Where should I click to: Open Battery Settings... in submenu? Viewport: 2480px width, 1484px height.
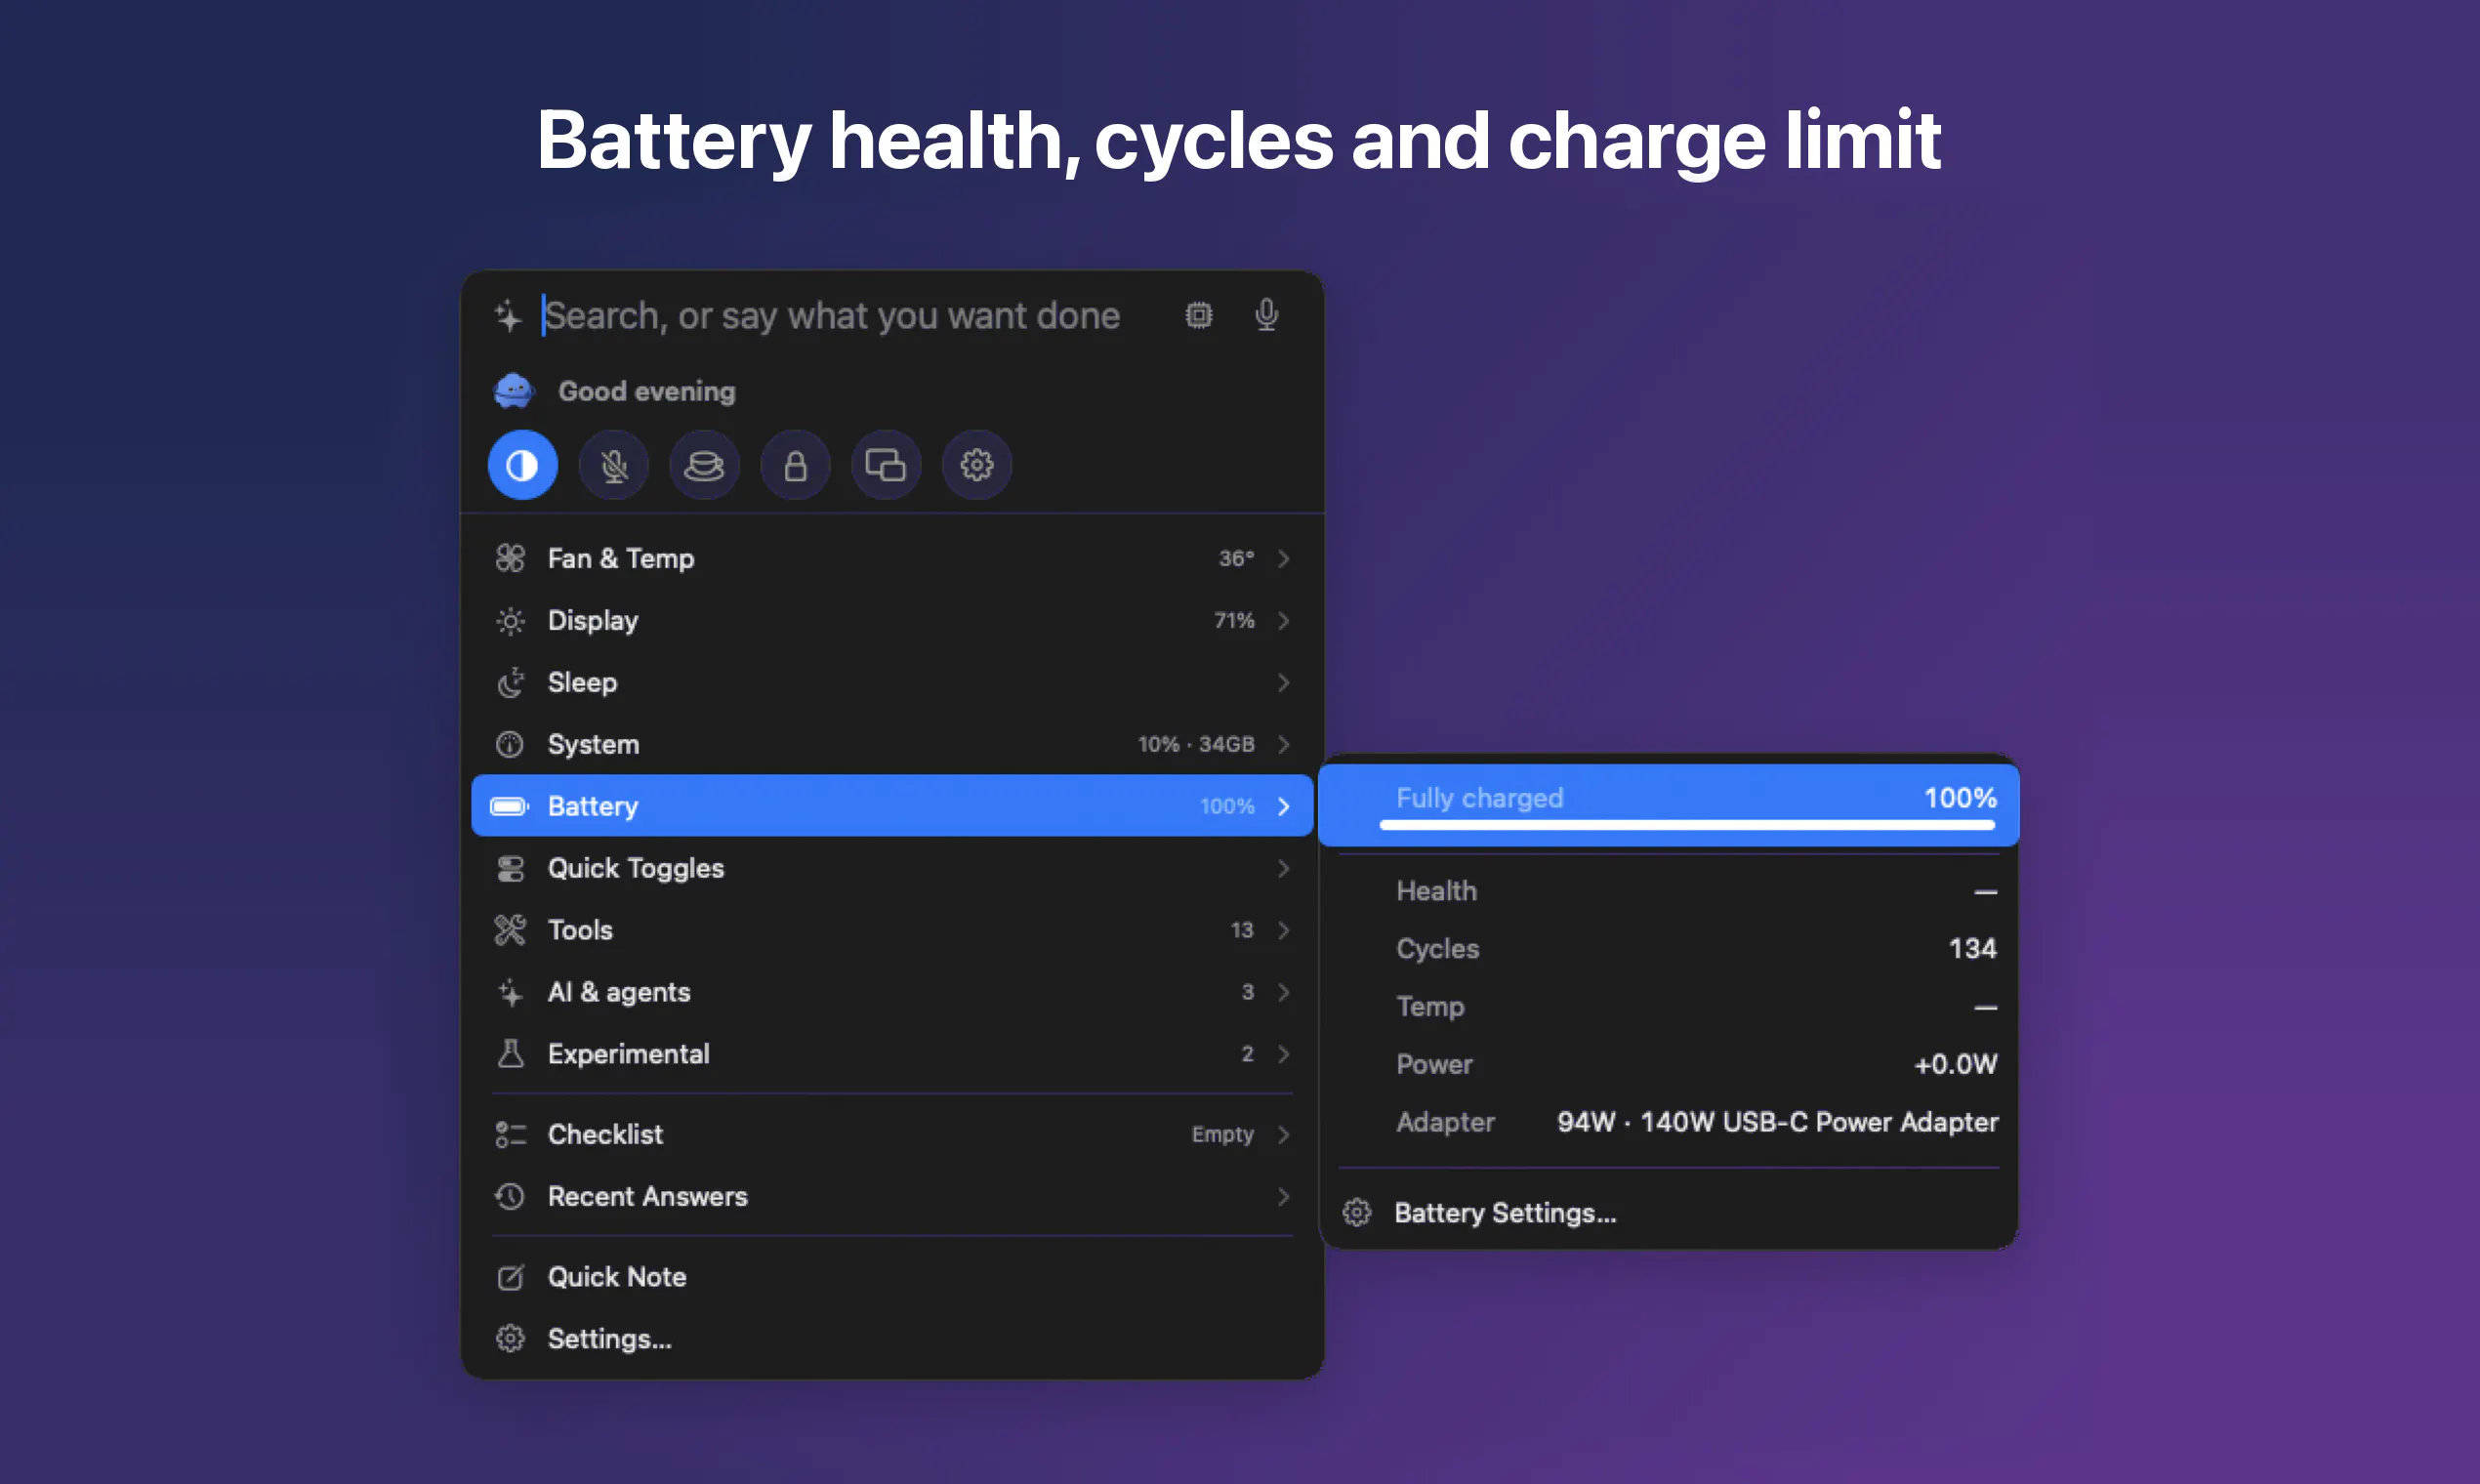click(1668, 1212)
